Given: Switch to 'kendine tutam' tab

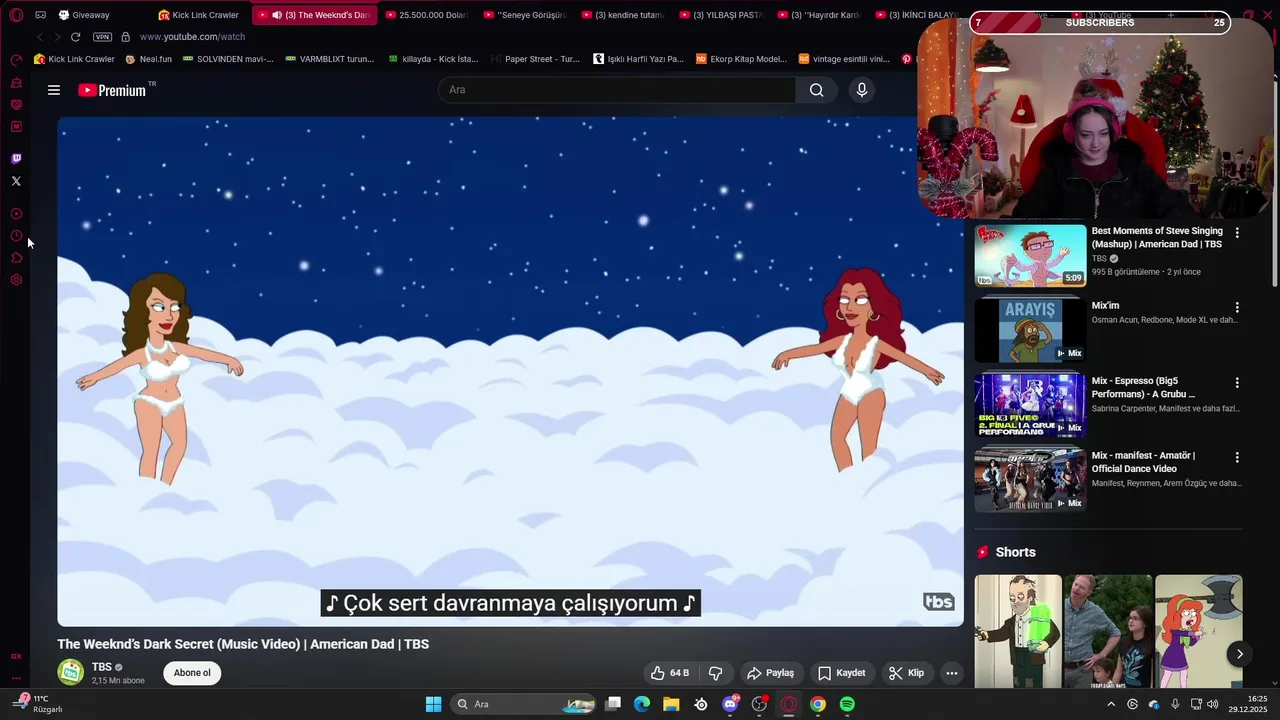Looking at the screenshot, I should [x=622, y=15].
